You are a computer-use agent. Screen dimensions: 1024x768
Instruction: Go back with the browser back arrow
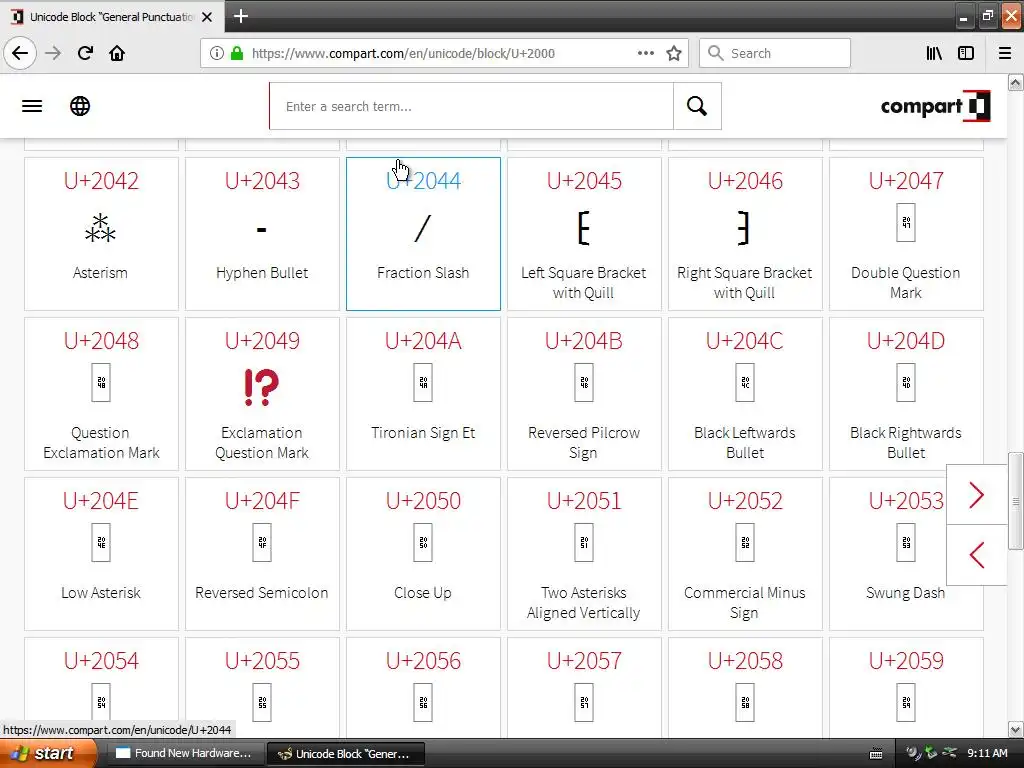click(x=20, y=53)
